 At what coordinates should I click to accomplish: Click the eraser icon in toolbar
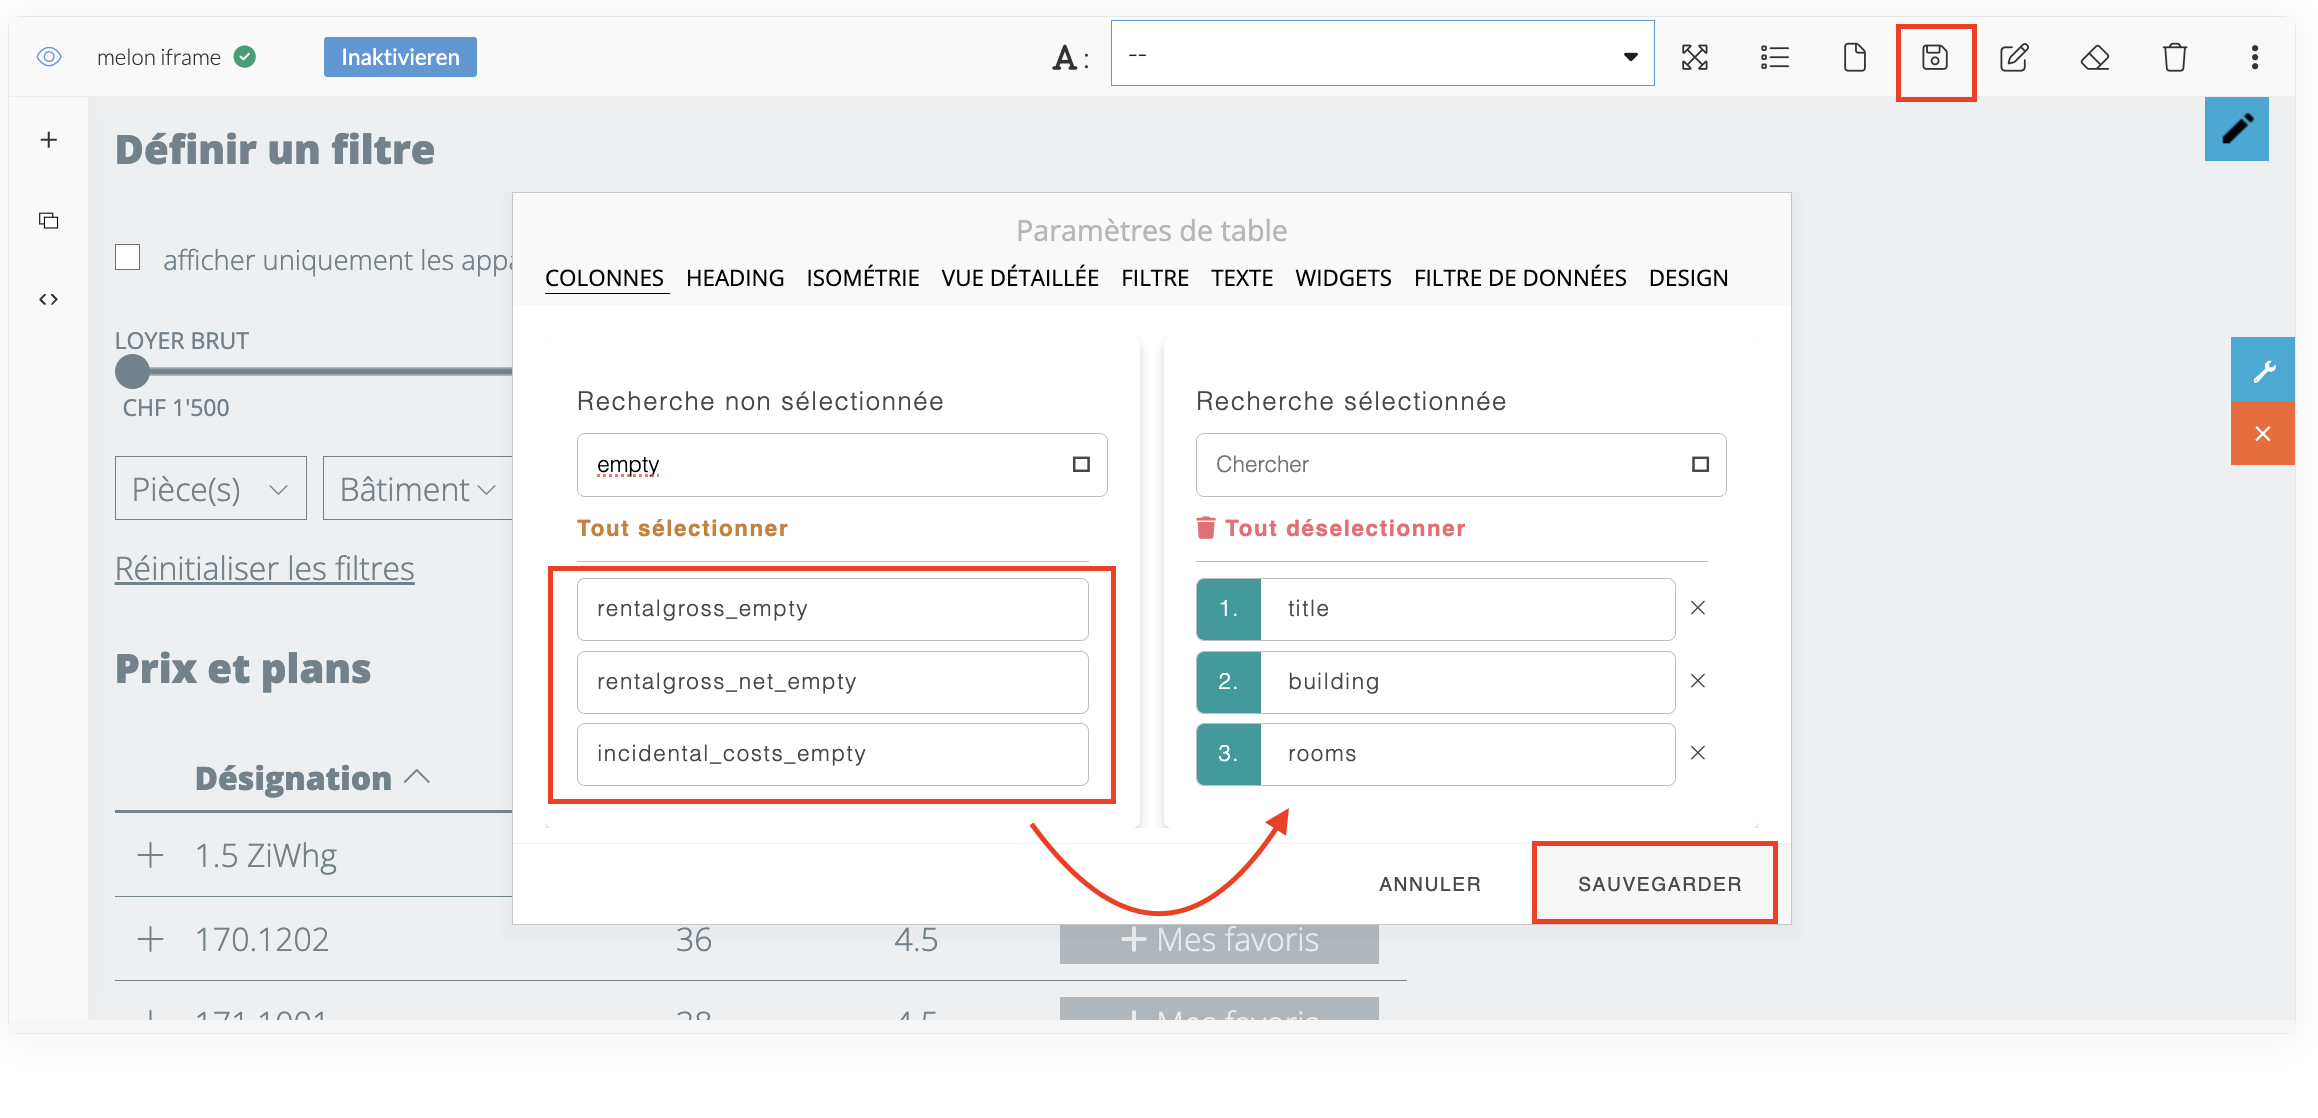(x=2094, y=58)
